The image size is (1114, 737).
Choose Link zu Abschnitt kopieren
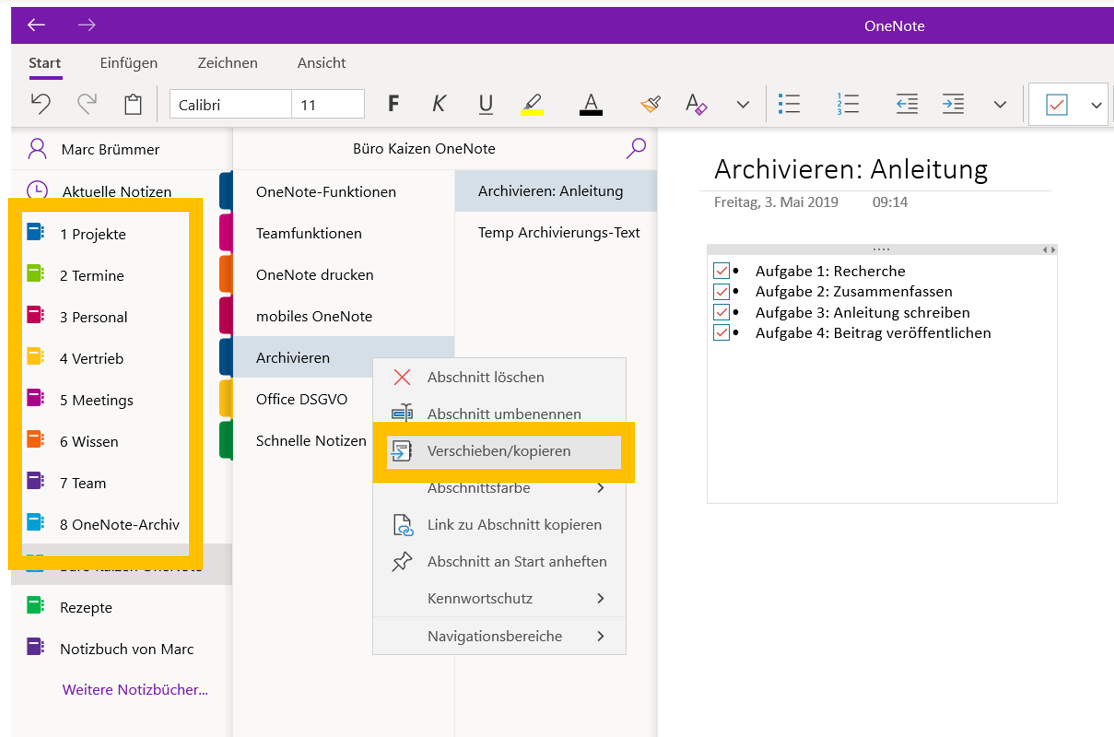click(499, 524)
